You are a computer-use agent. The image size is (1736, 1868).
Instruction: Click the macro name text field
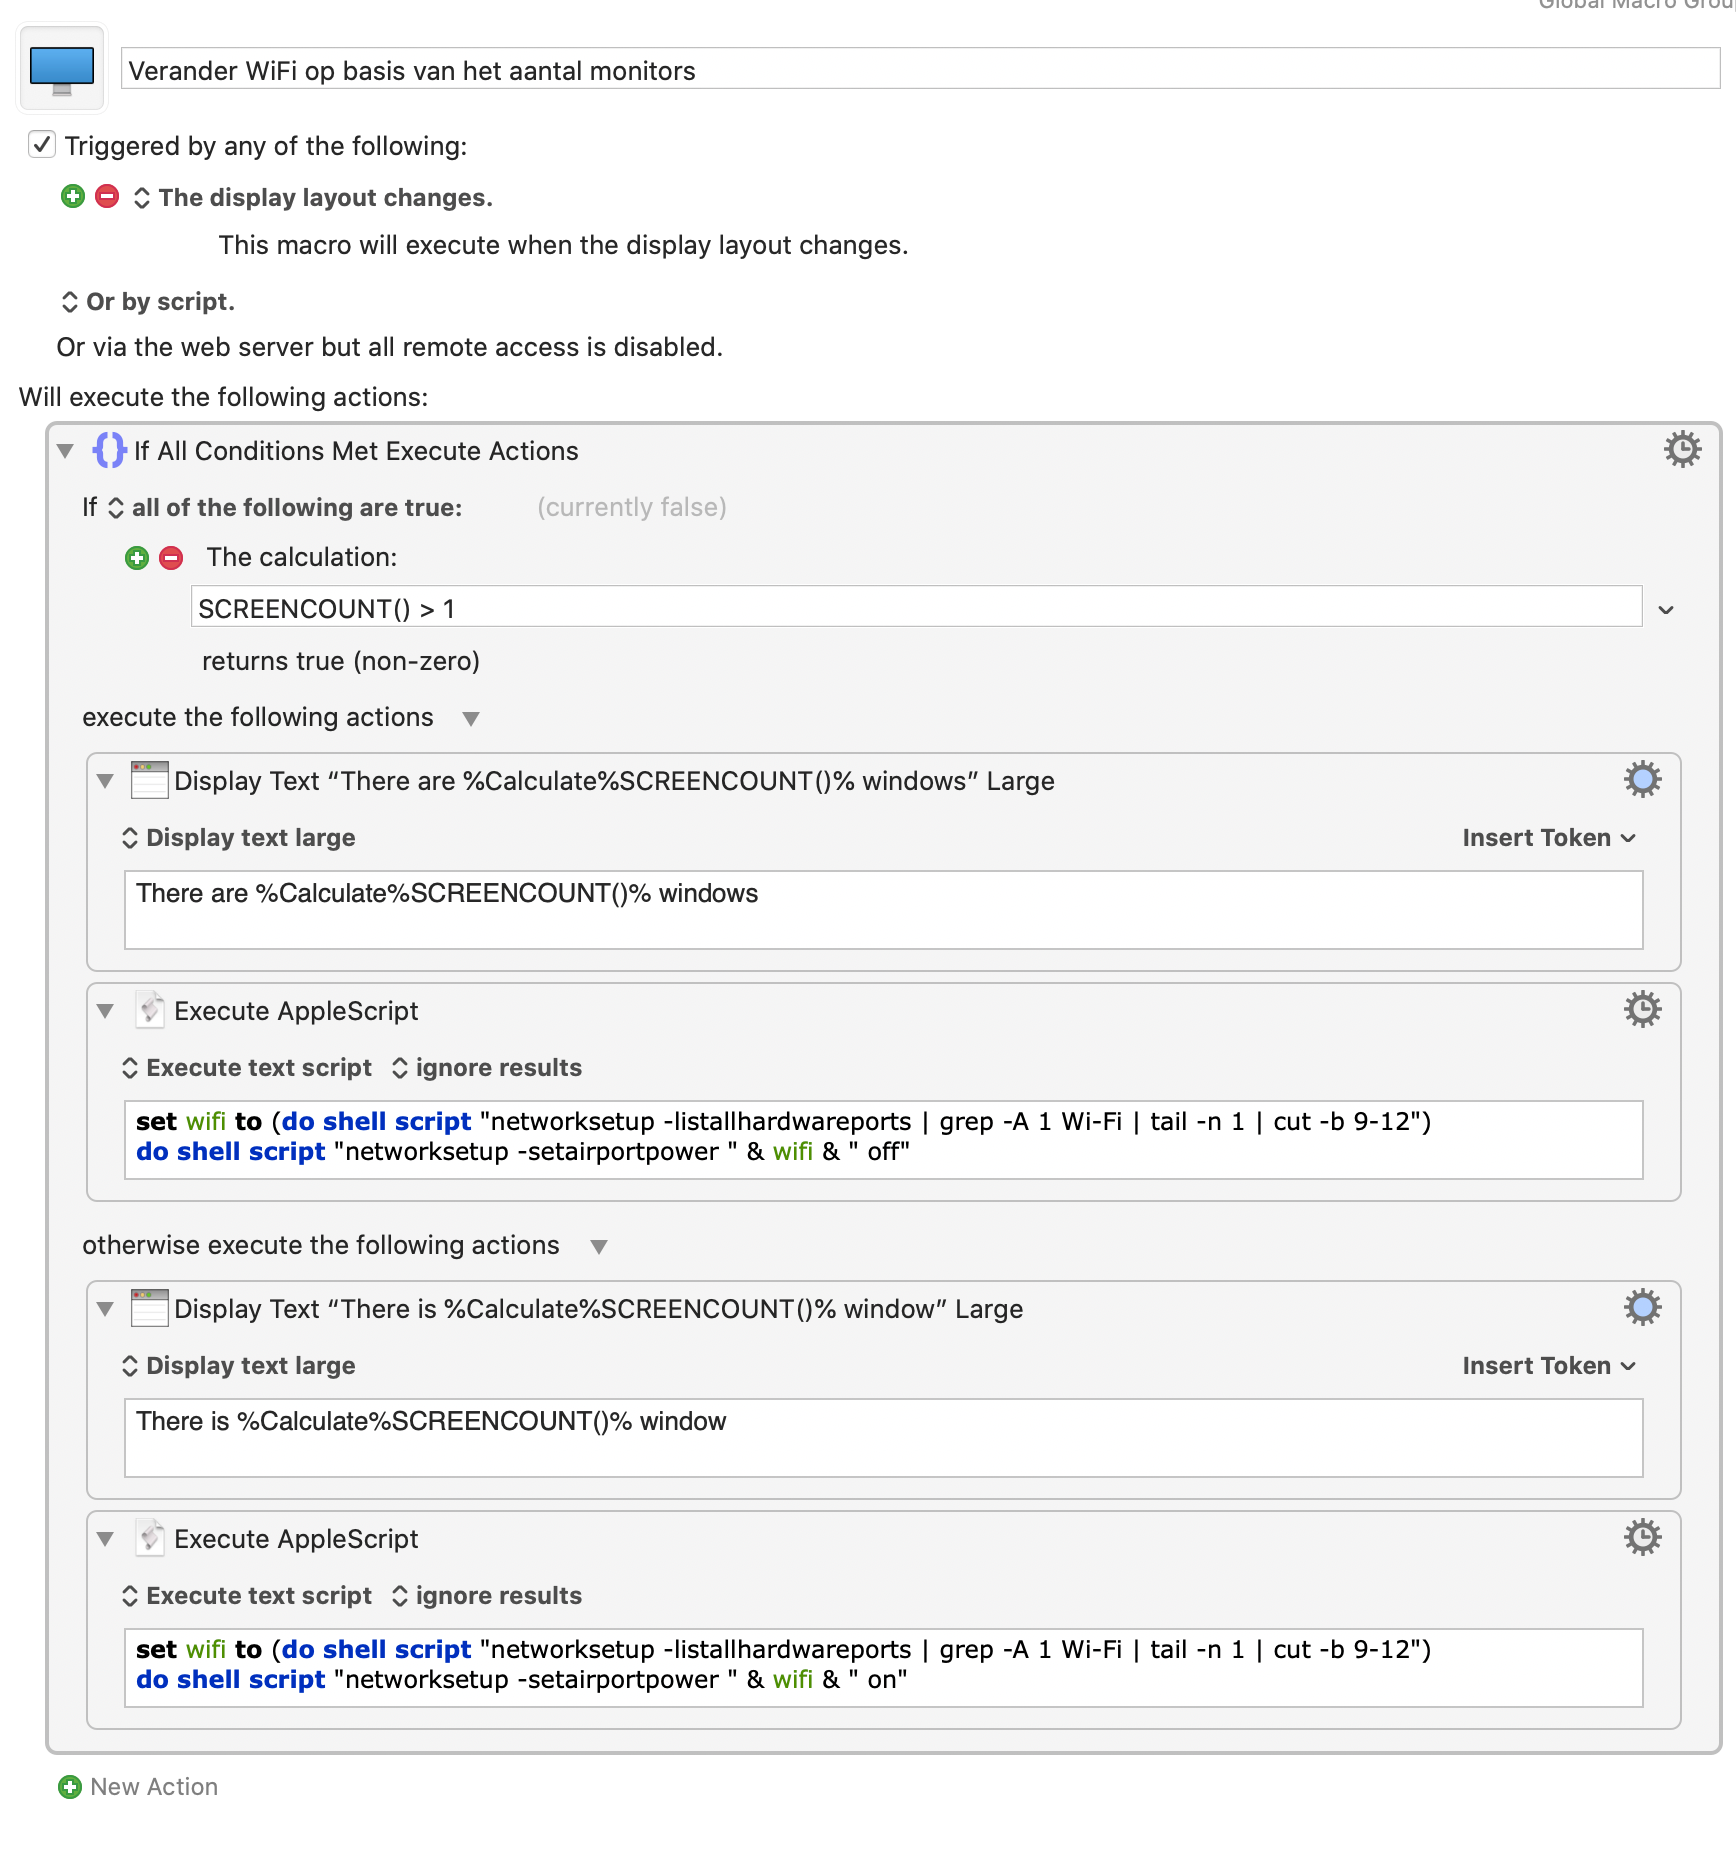920,69
